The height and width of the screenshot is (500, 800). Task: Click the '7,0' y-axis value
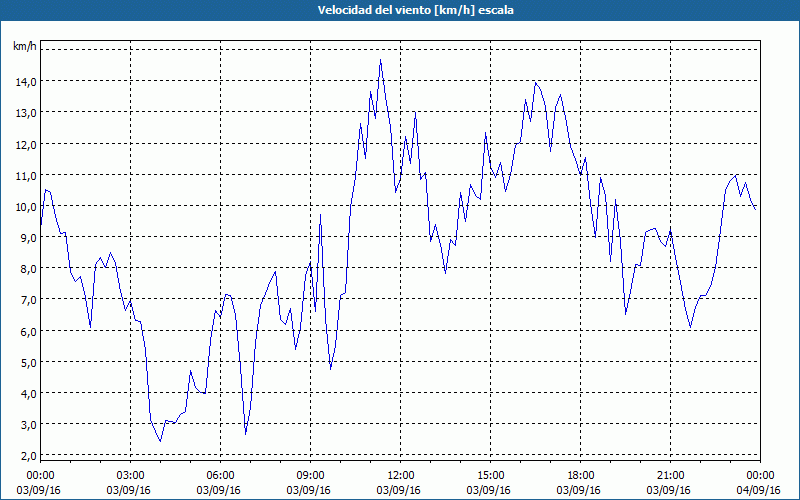point(28,300)
